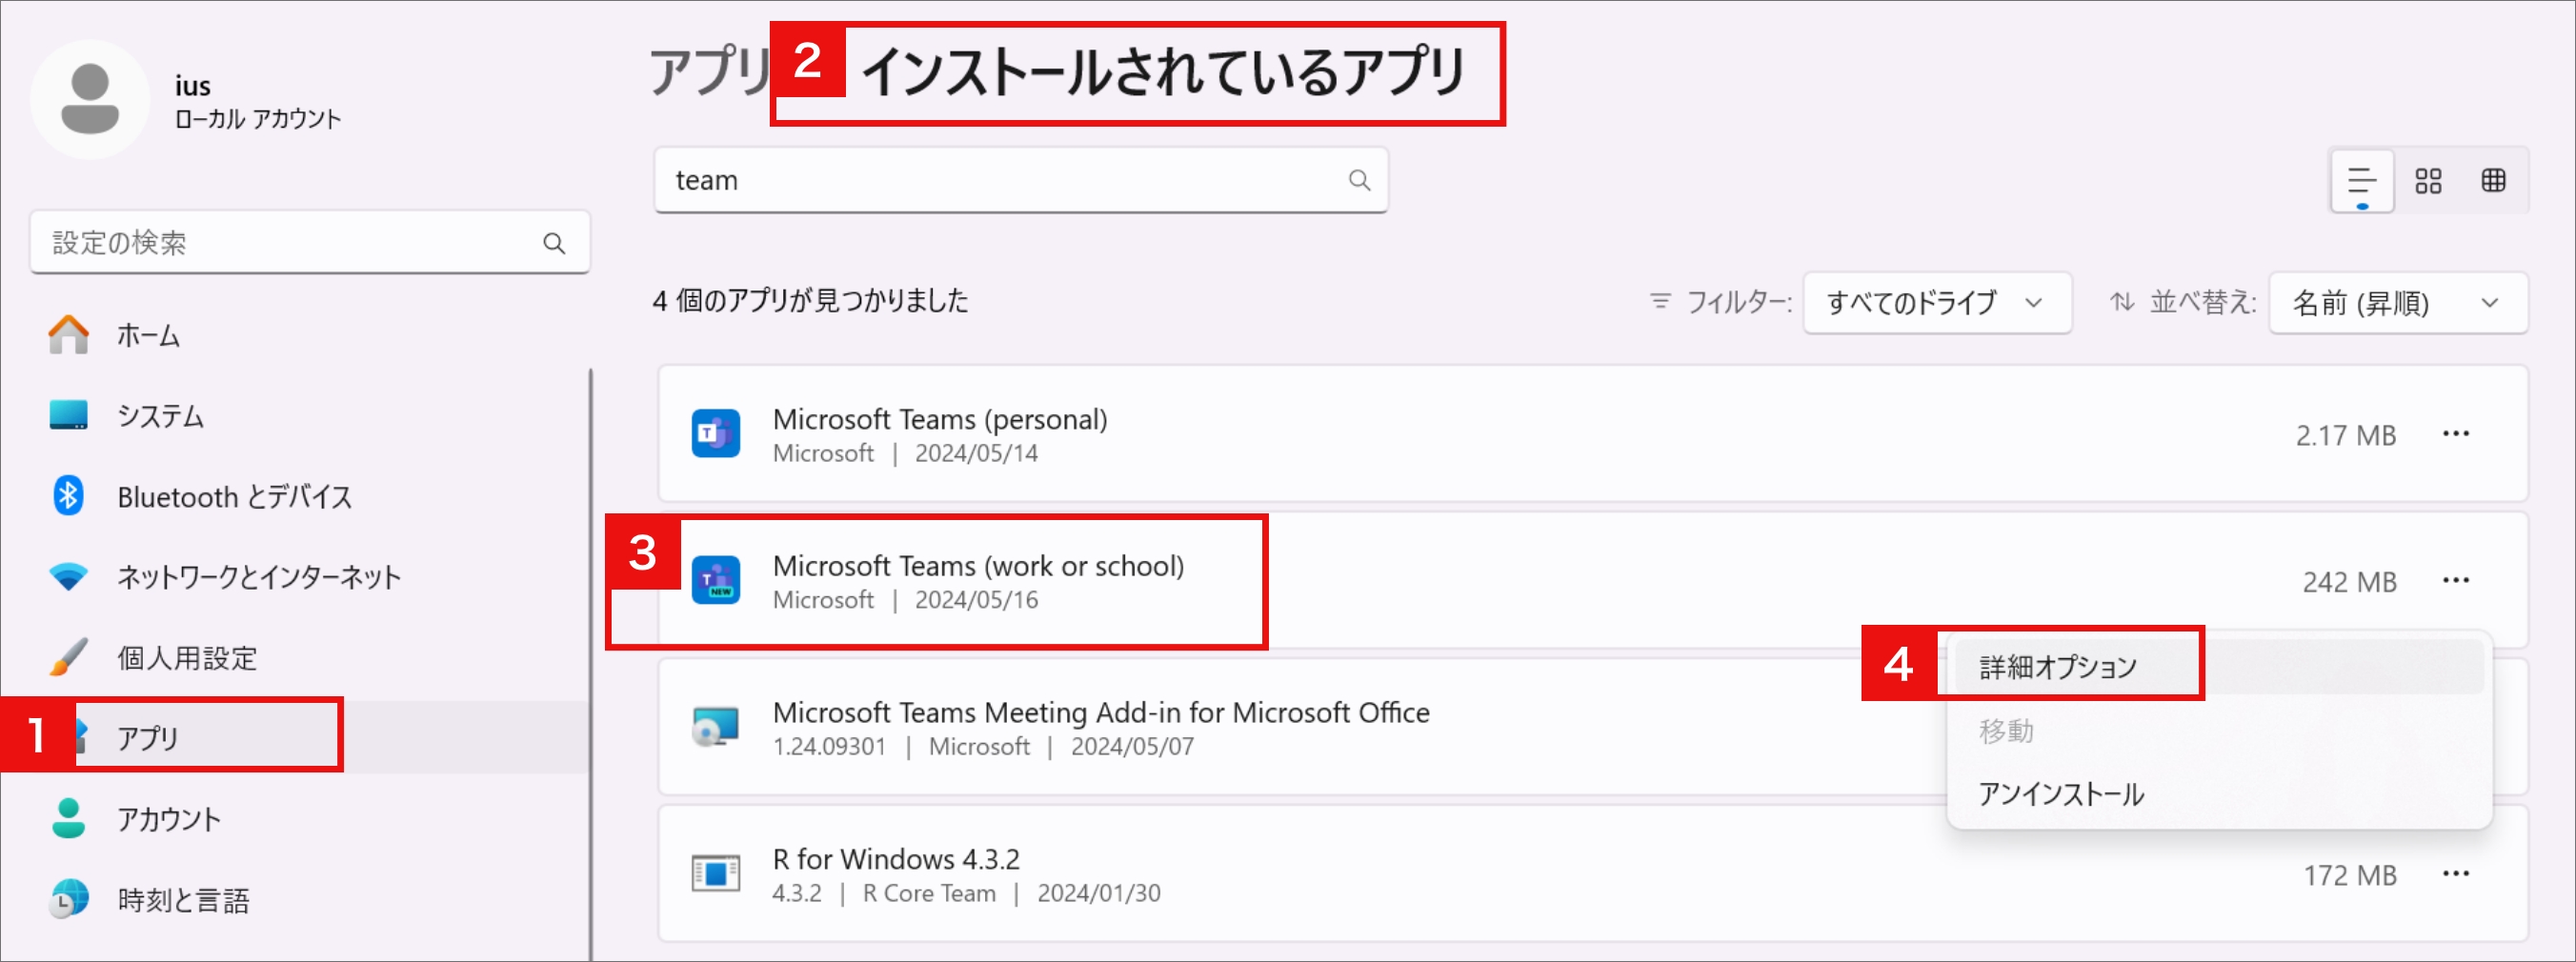This screenshot has height=962, width=2576.
Task: Select アンインストール from the context menu
Action: click(2217, 794)
